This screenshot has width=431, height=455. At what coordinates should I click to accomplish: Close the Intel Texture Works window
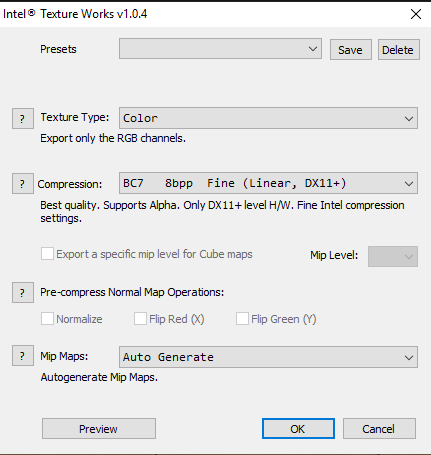[x=416, y=14]
